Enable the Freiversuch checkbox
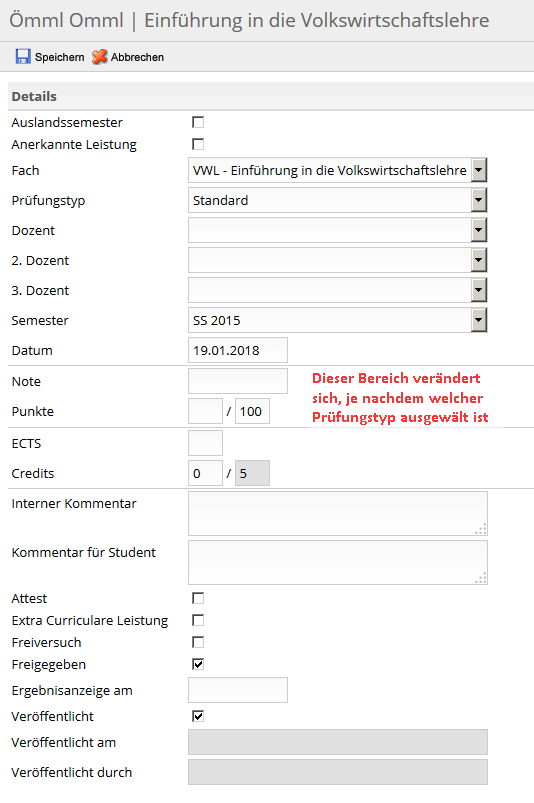This screenshot has height=803, width=534. (198, 642)
